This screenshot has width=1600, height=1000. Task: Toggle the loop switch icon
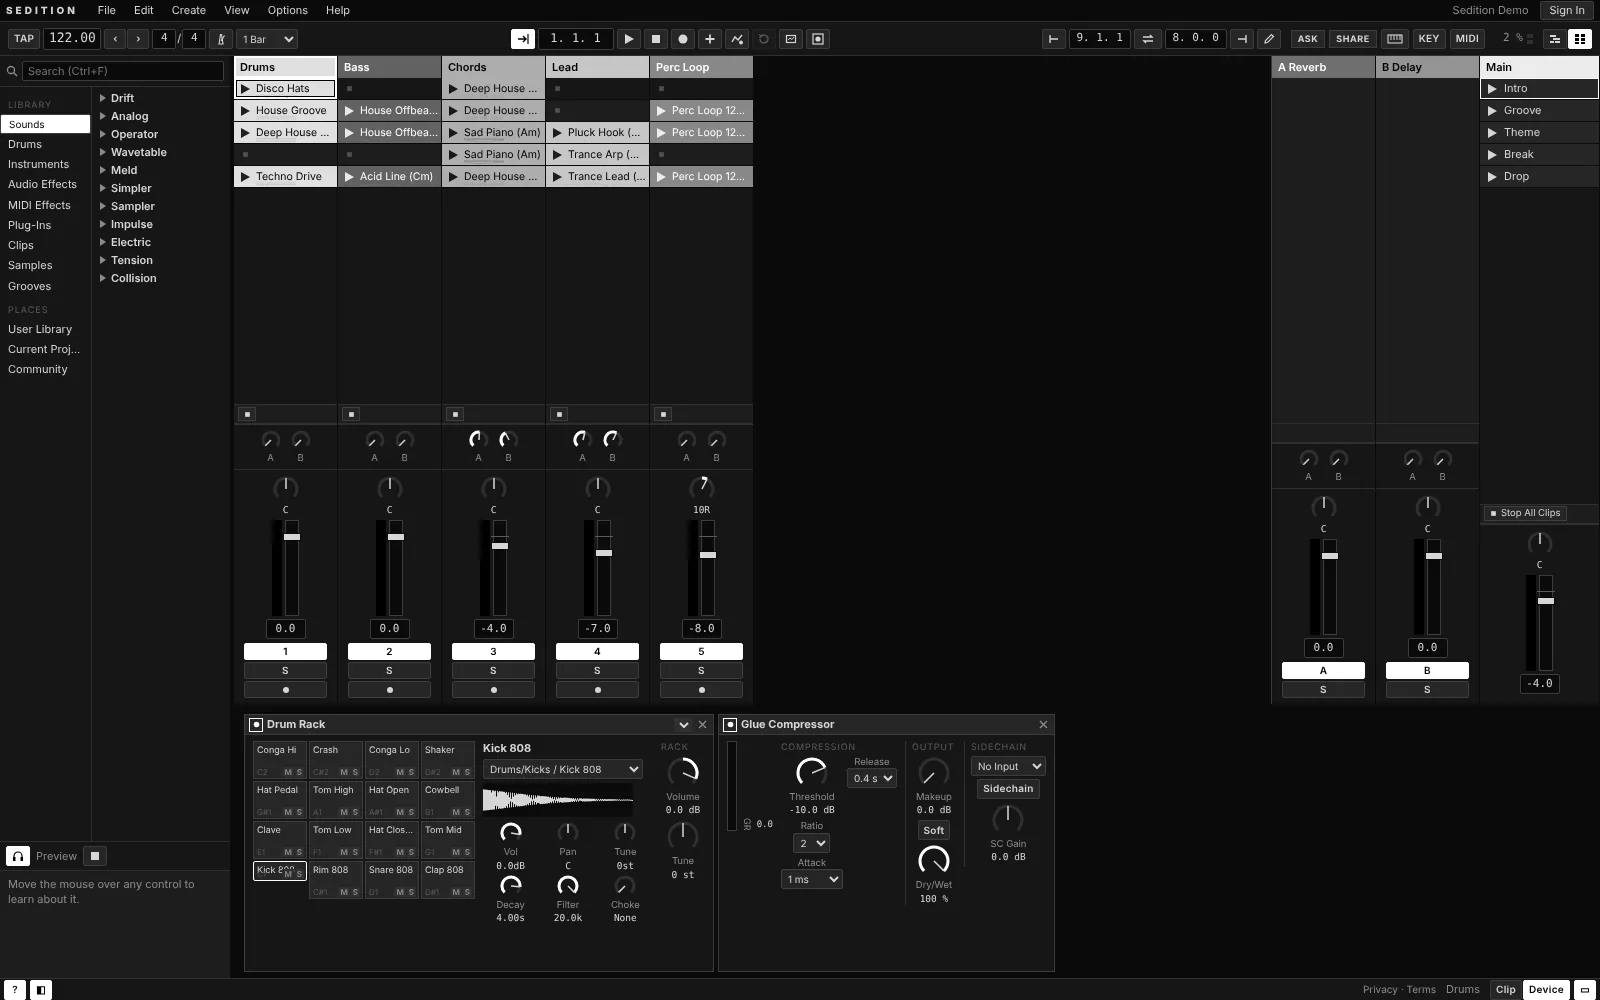(1147, 39)
